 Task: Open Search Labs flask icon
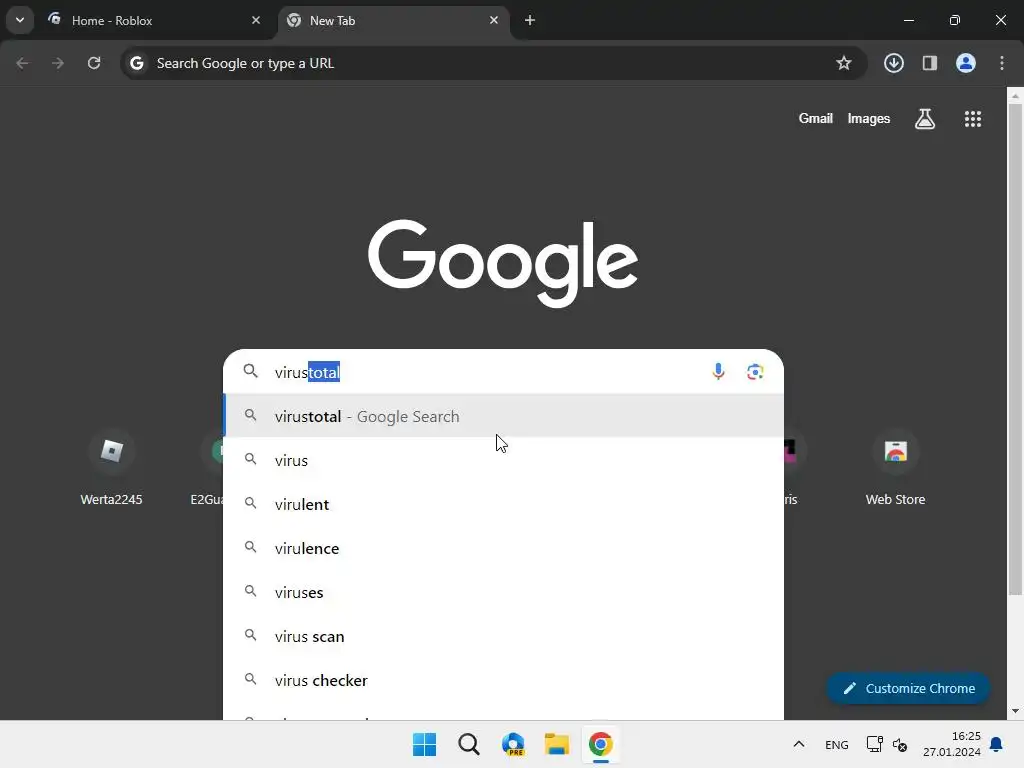(925, 119)
